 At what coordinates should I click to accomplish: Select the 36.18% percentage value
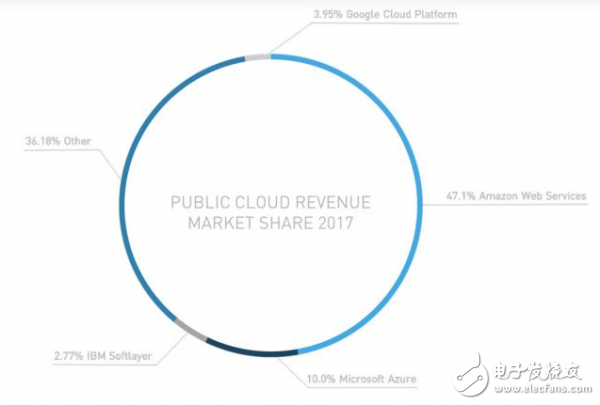pos(44,141)
